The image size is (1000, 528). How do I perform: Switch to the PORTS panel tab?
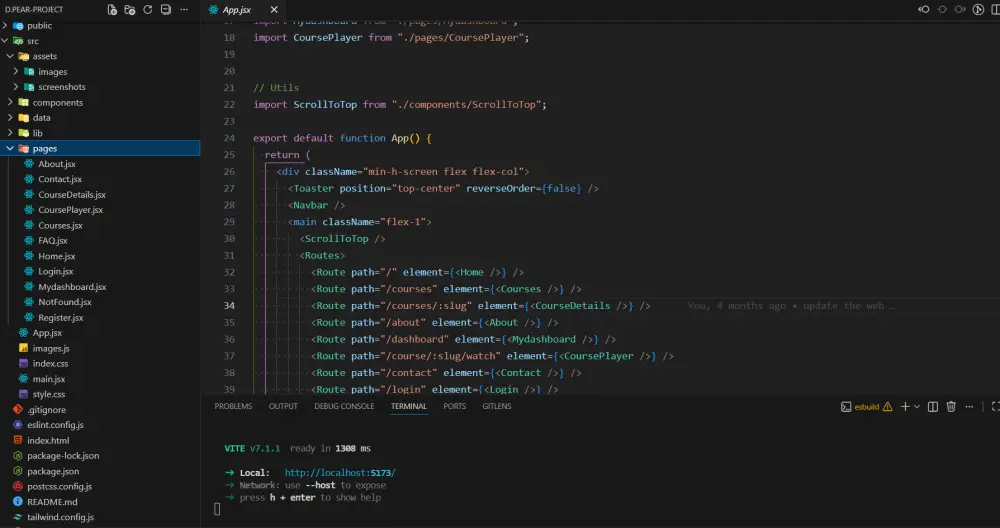(x=455, y=406)
